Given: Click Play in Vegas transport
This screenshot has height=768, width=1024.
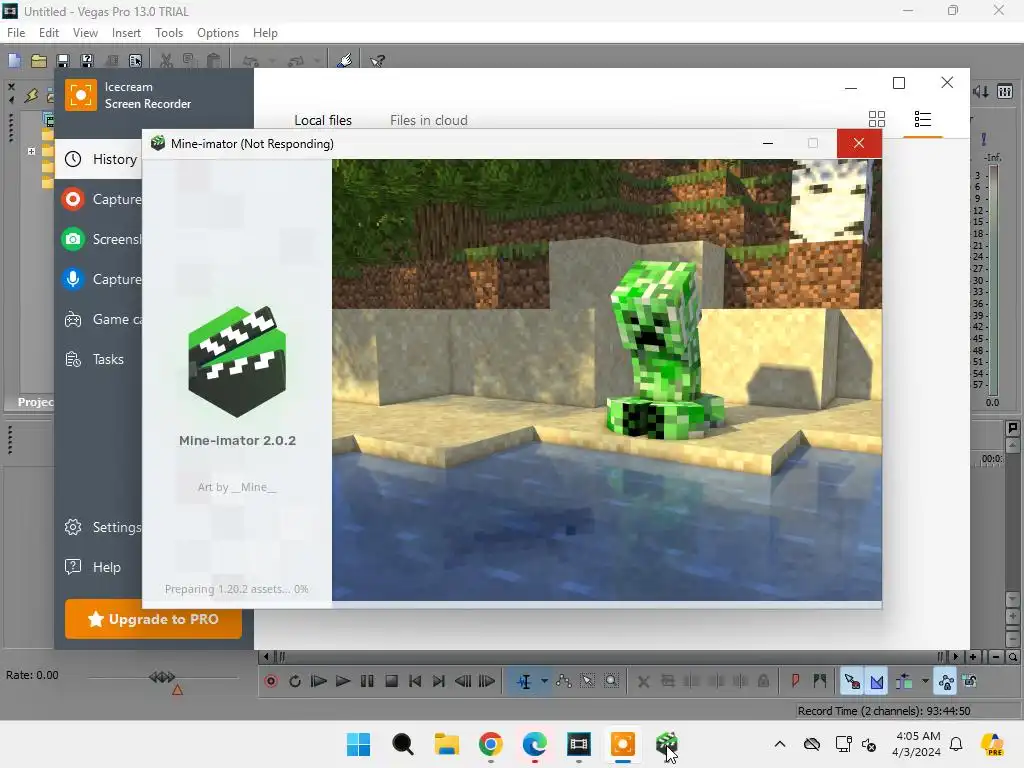Looking at the screenshot, I should [x=343, y=681].
